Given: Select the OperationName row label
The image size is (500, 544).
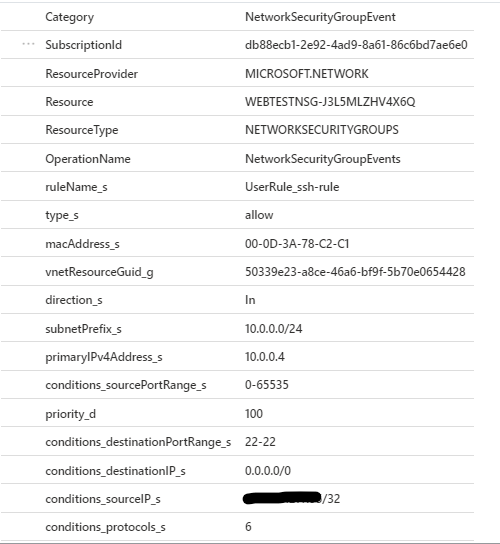Looking at the screenshot, I should pyautogui.click(x=88, y=159).
